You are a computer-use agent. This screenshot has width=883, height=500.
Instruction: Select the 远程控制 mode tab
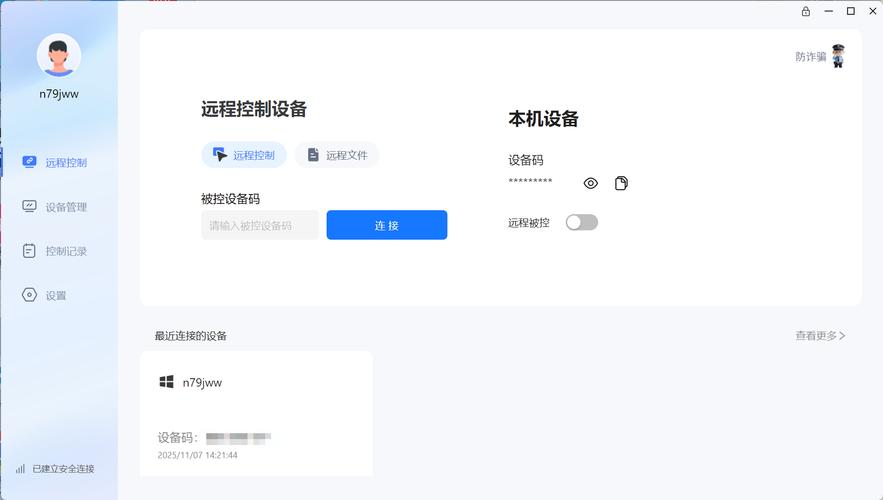(244, 155)
